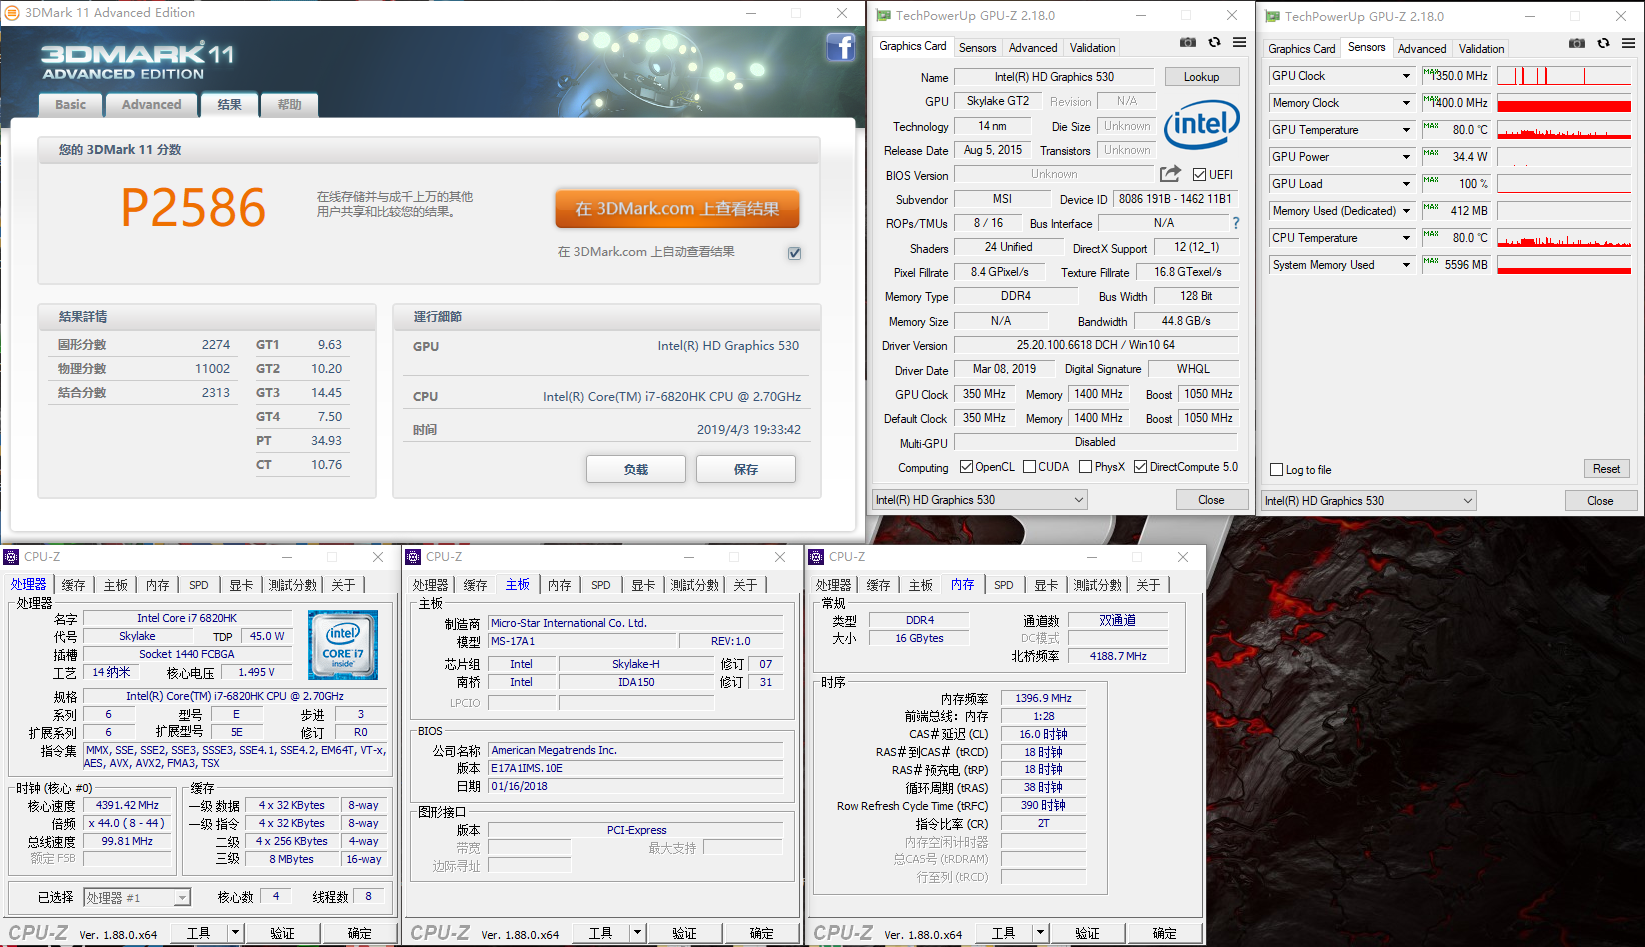Click the Lookup button in GPU-Z
The image size is (1645, 947).
point(1201,77)
